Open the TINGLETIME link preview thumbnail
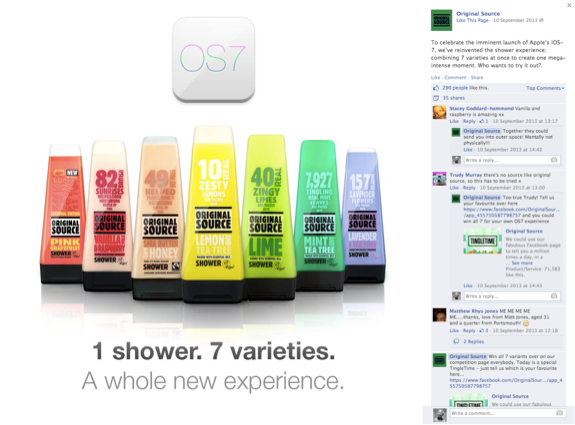 [x=482, y=241]
